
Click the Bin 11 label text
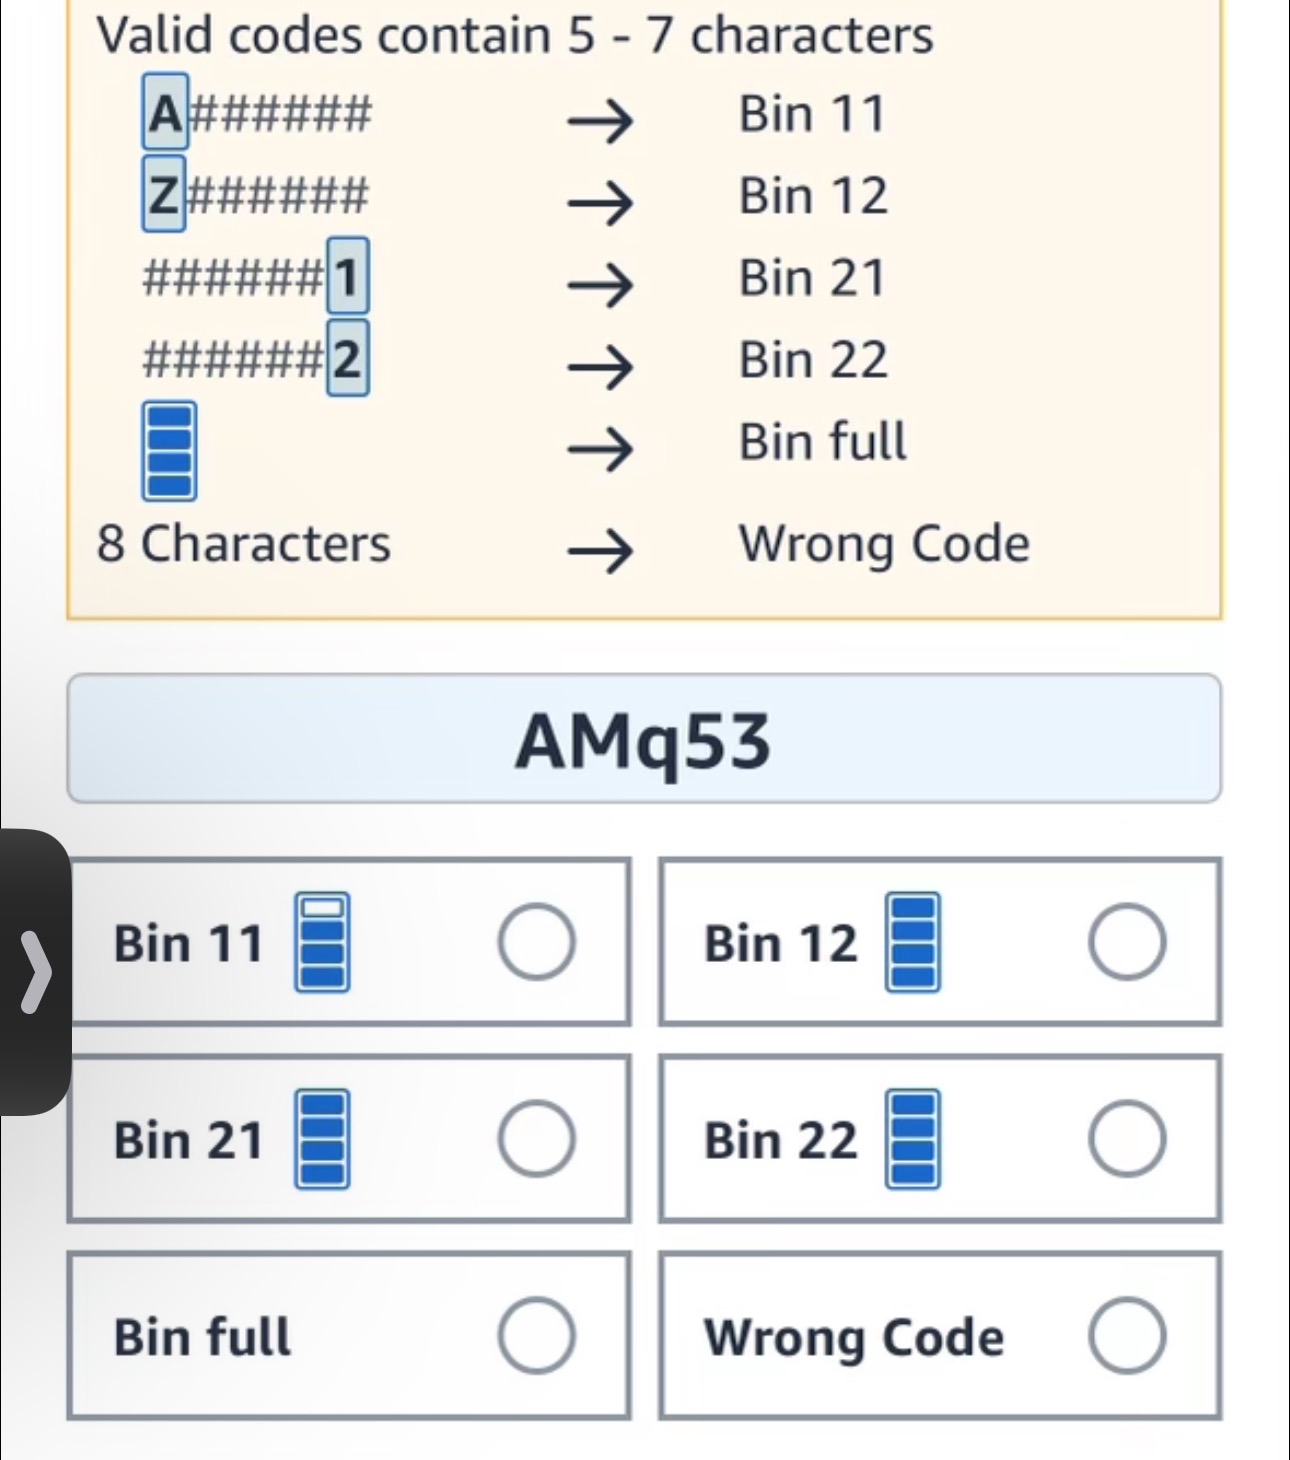(x=188, y=943)
